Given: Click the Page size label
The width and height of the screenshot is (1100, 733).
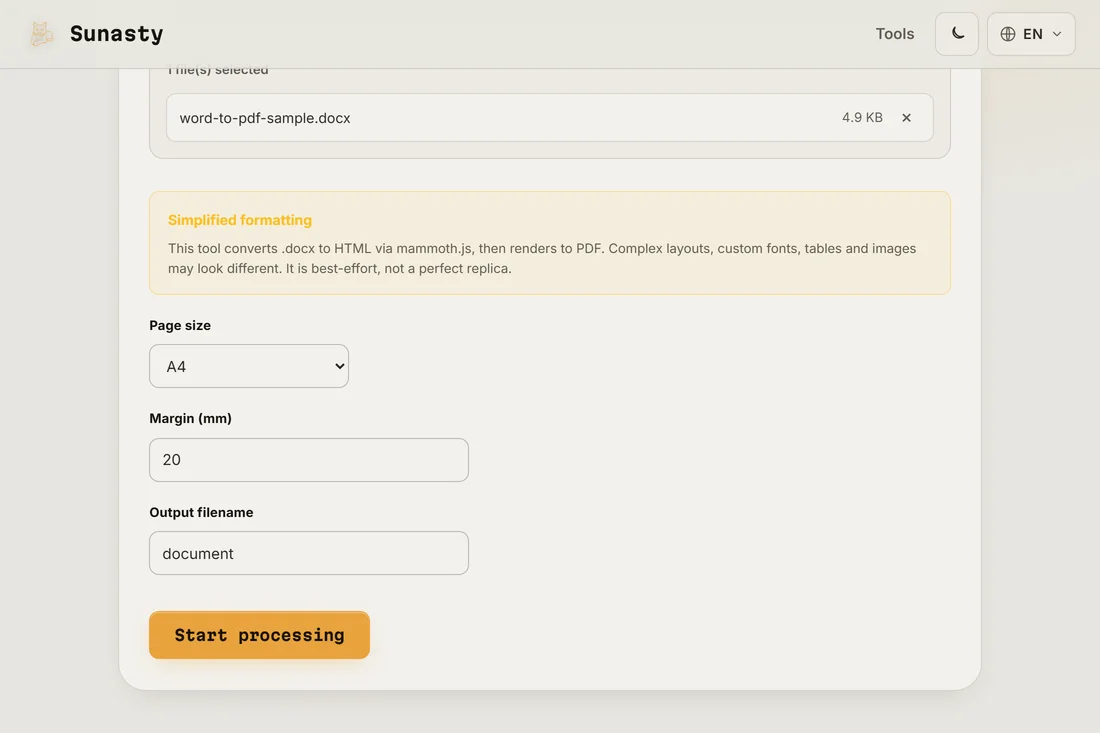Looking at the screenshot, I should click(180, 325).
